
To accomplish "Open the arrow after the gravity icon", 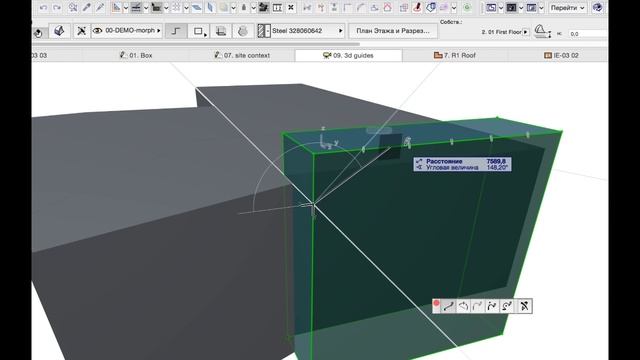I will pyautogui.click(x=253, y=8).
